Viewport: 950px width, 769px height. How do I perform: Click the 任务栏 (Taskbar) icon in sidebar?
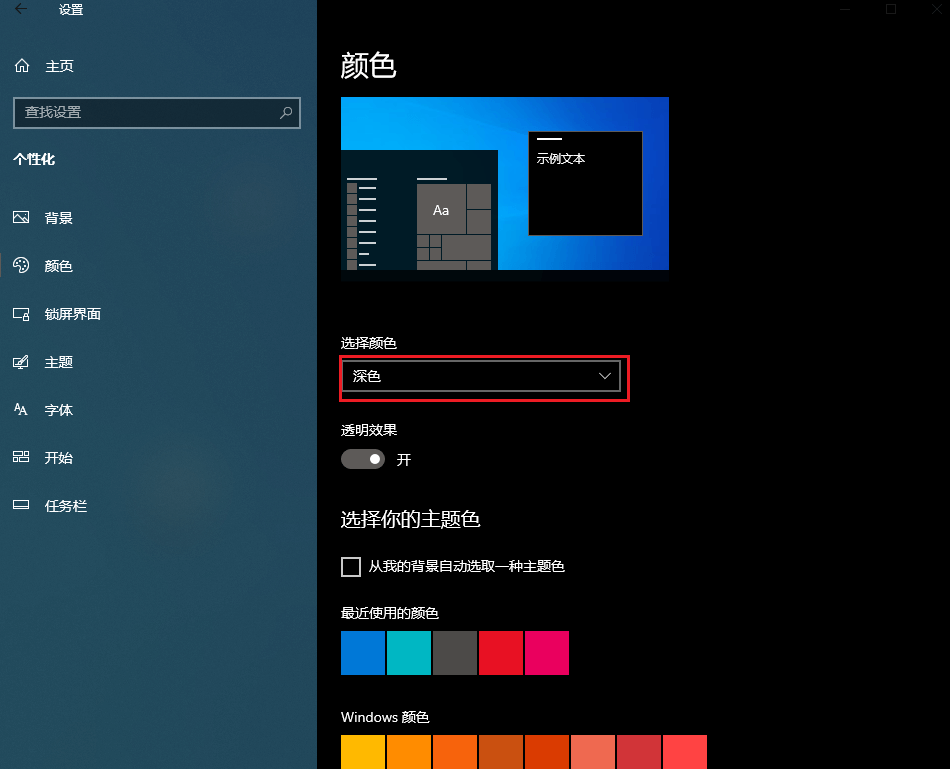tap(21, 505)
